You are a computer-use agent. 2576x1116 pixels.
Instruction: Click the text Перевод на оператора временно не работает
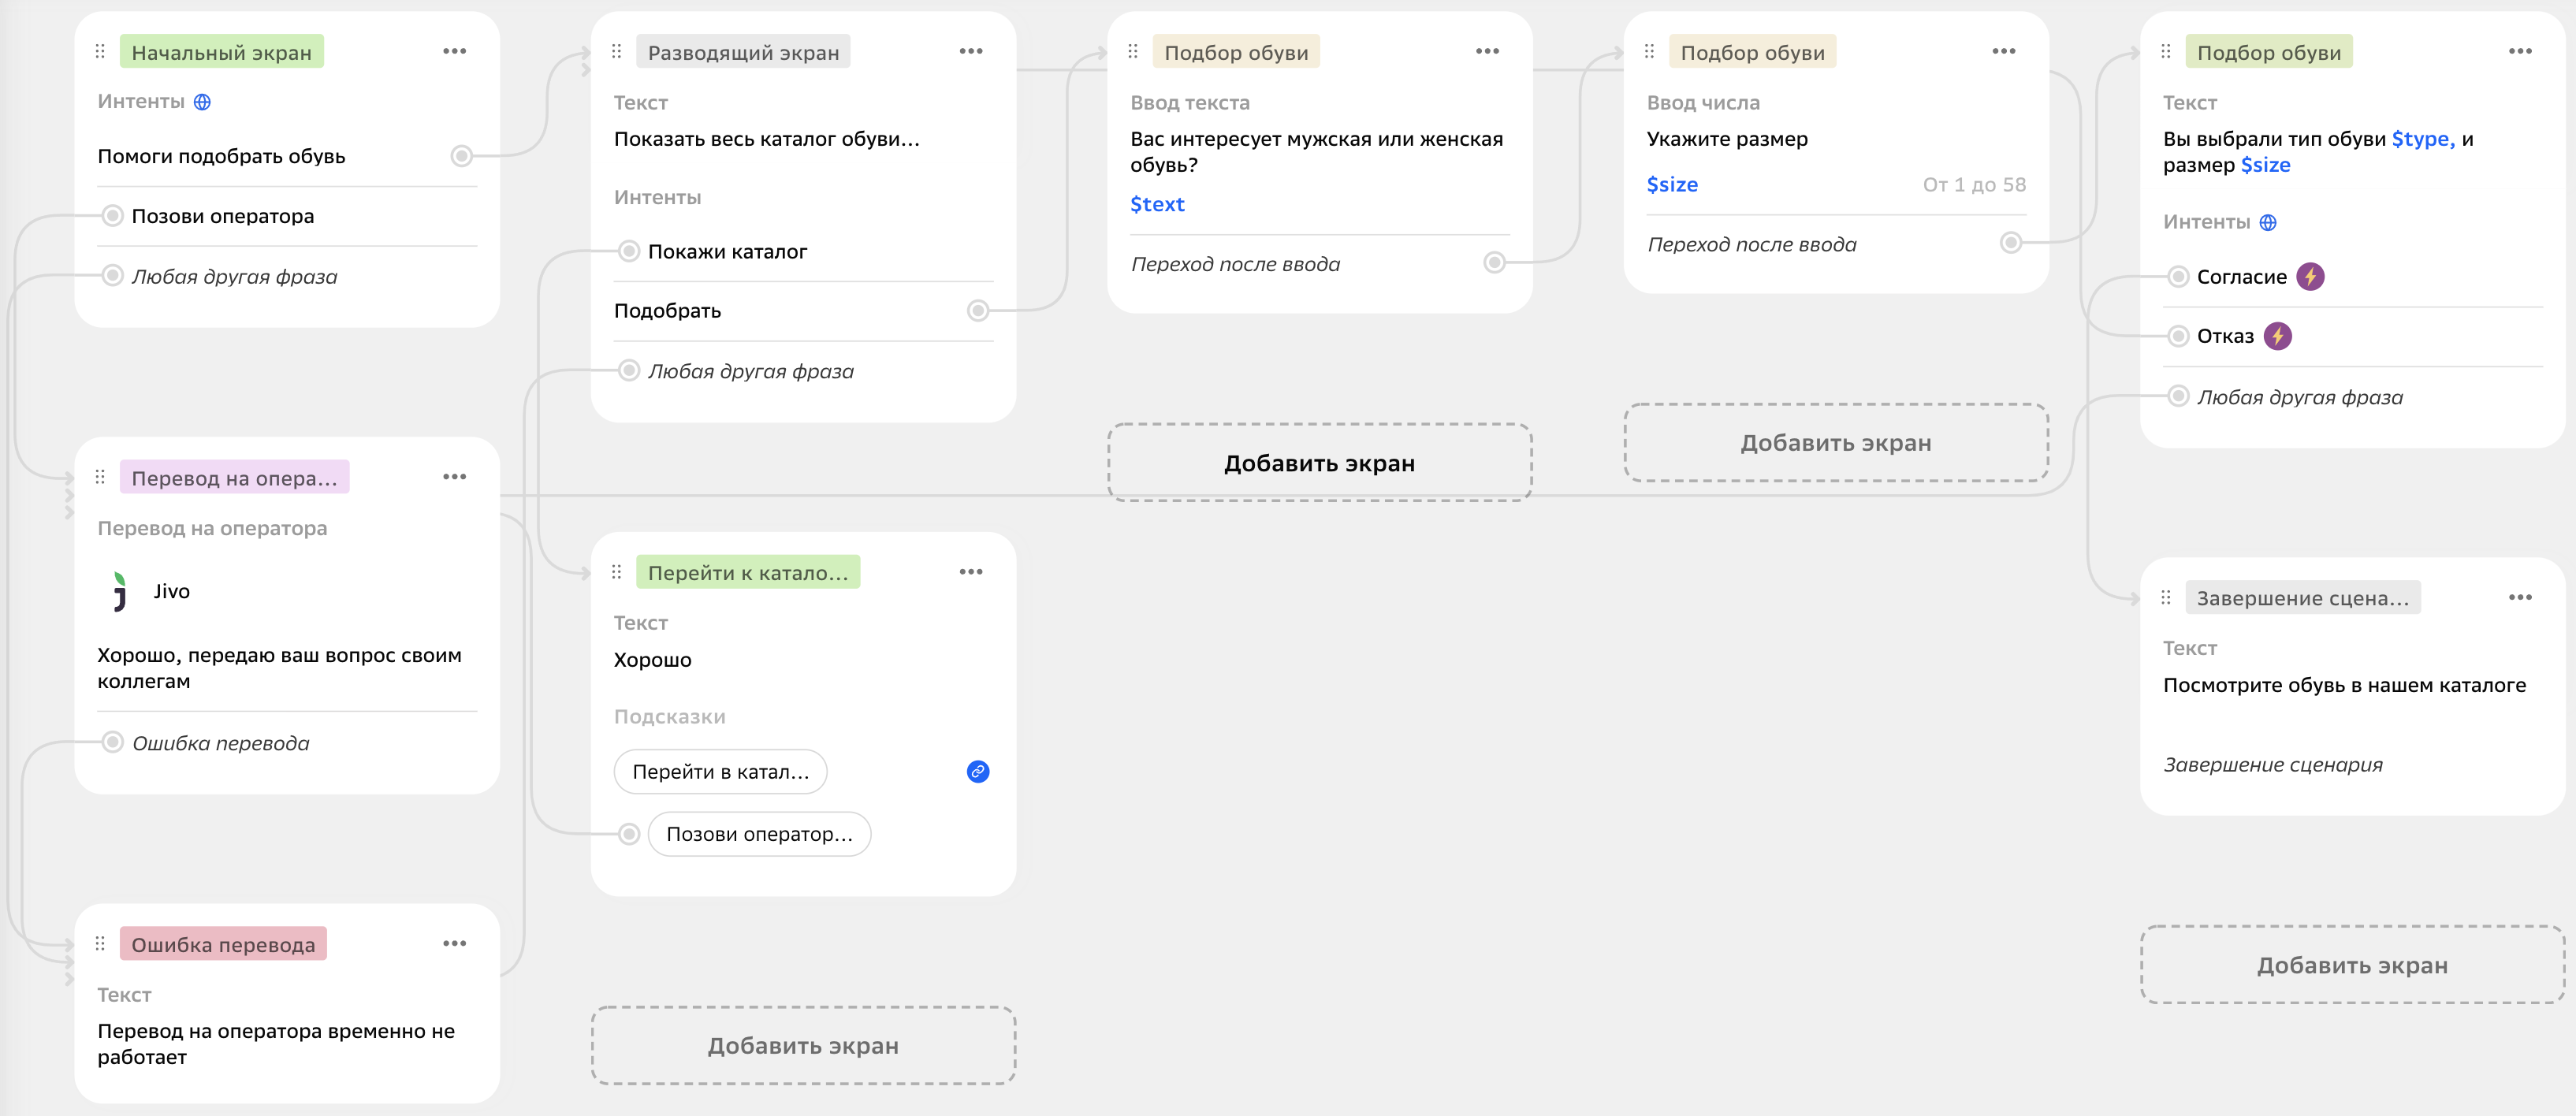pos(276,1044)
